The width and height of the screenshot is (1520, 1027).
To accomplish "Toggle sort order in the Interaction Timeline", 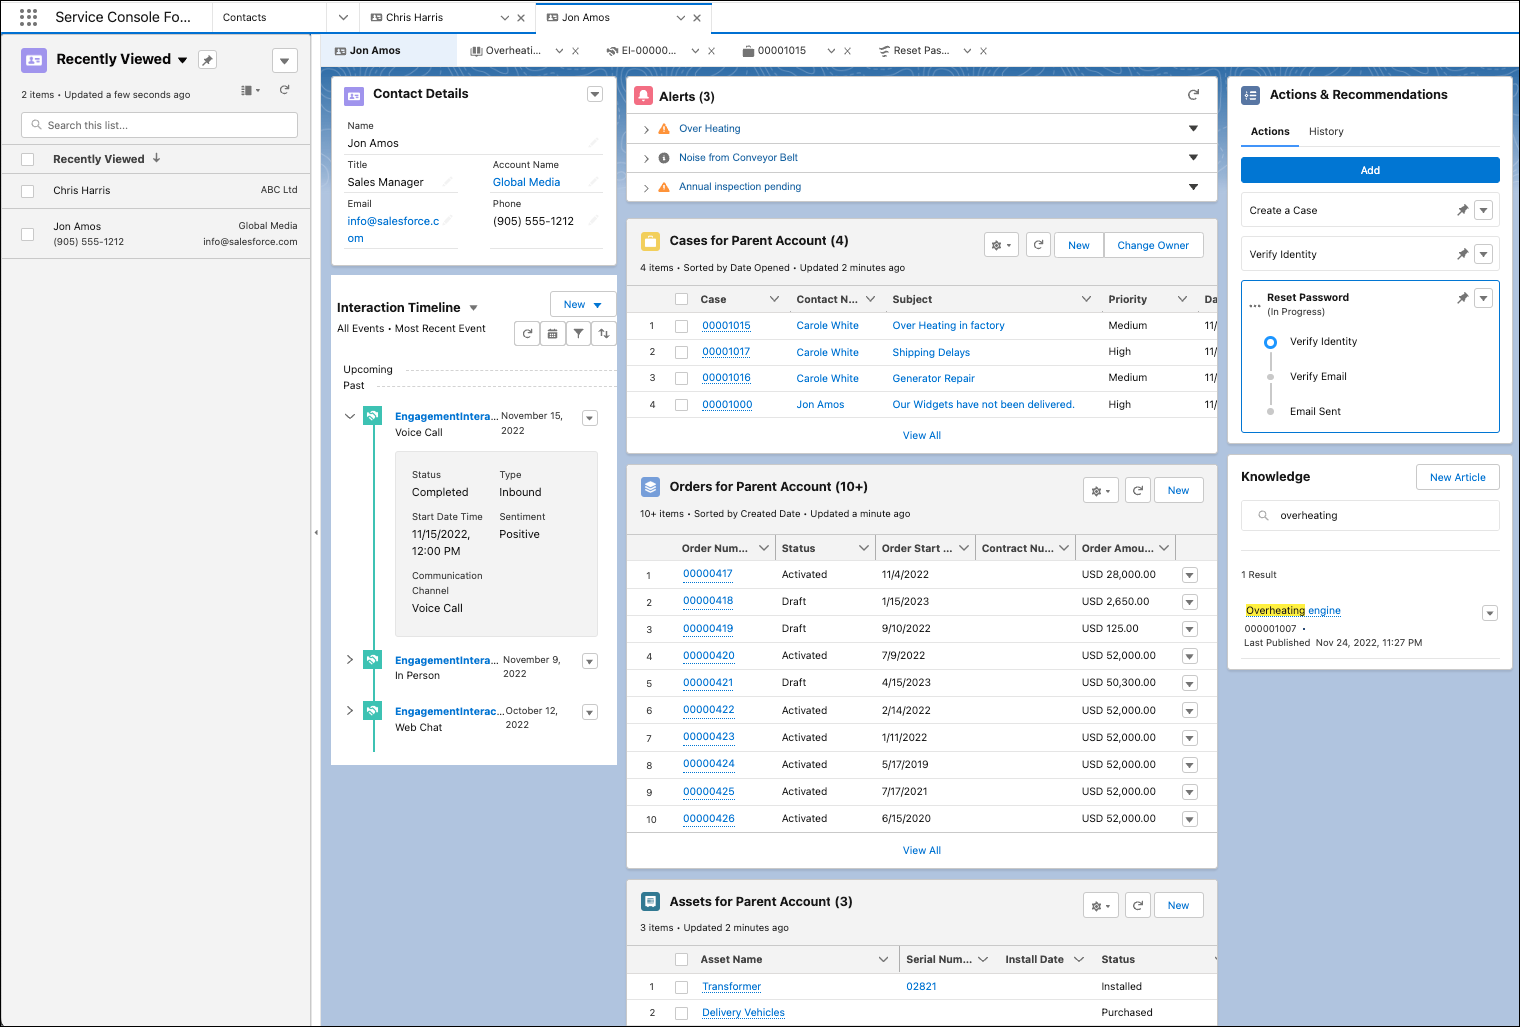I will (x=605, y=333).
